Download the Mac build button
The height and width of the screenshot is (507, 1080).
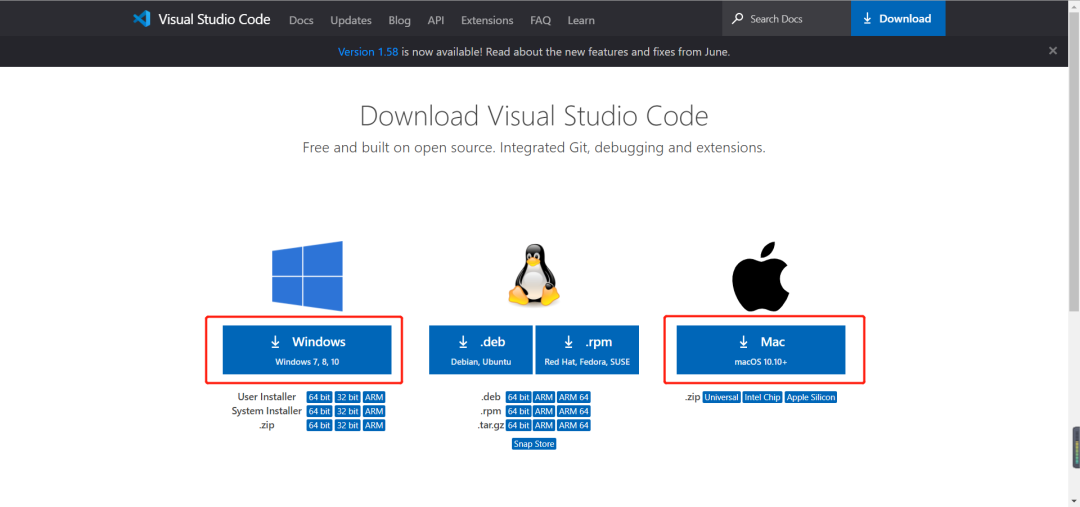click(760, 350)
